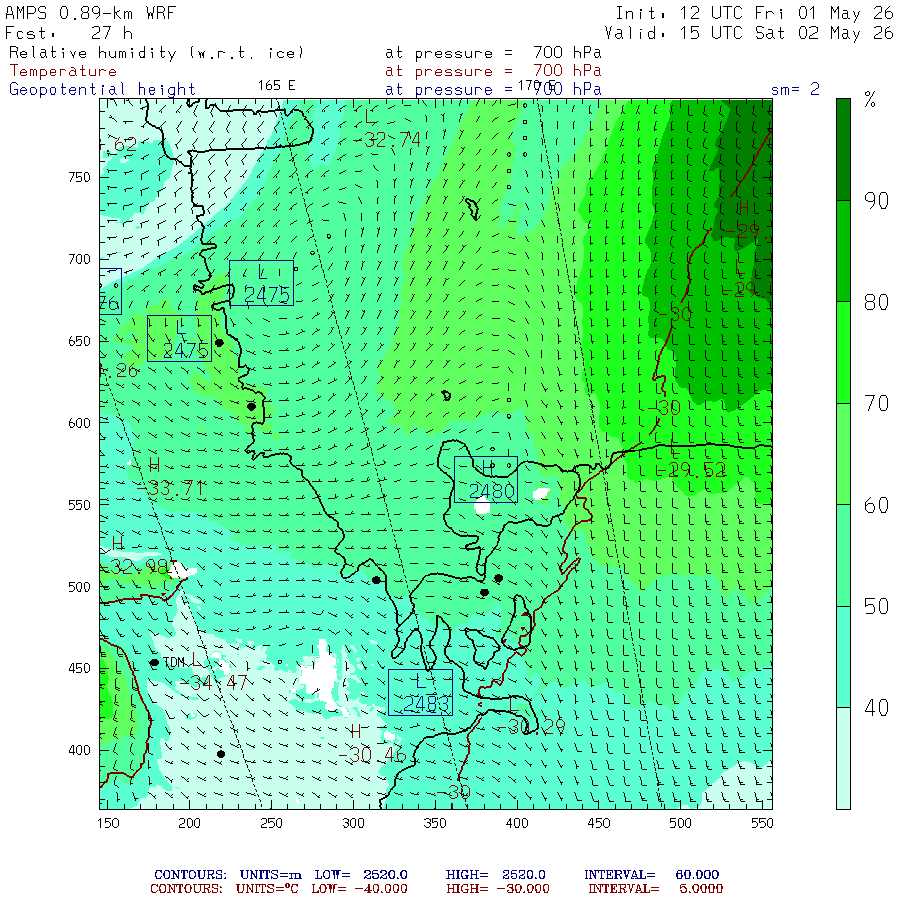The image size is (900, 900).
Task: Click the palest 40% legend color band
Action: tap(843, 758)
